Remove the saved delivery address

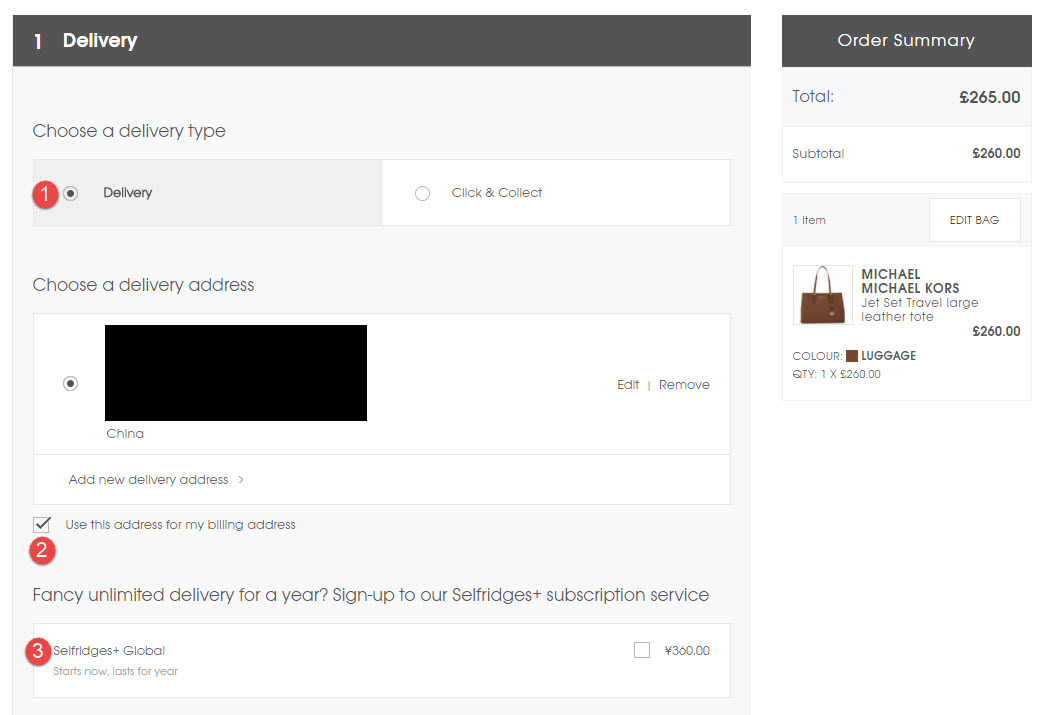(684, 384)
